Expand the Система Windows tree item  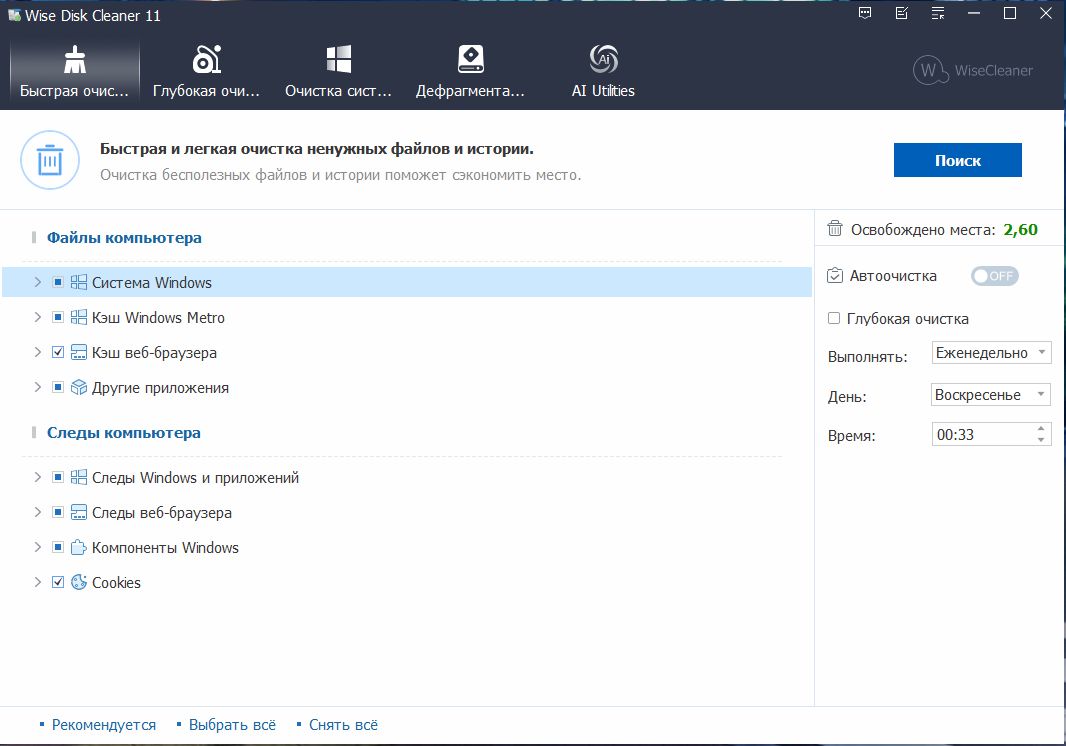click(38, 283)
